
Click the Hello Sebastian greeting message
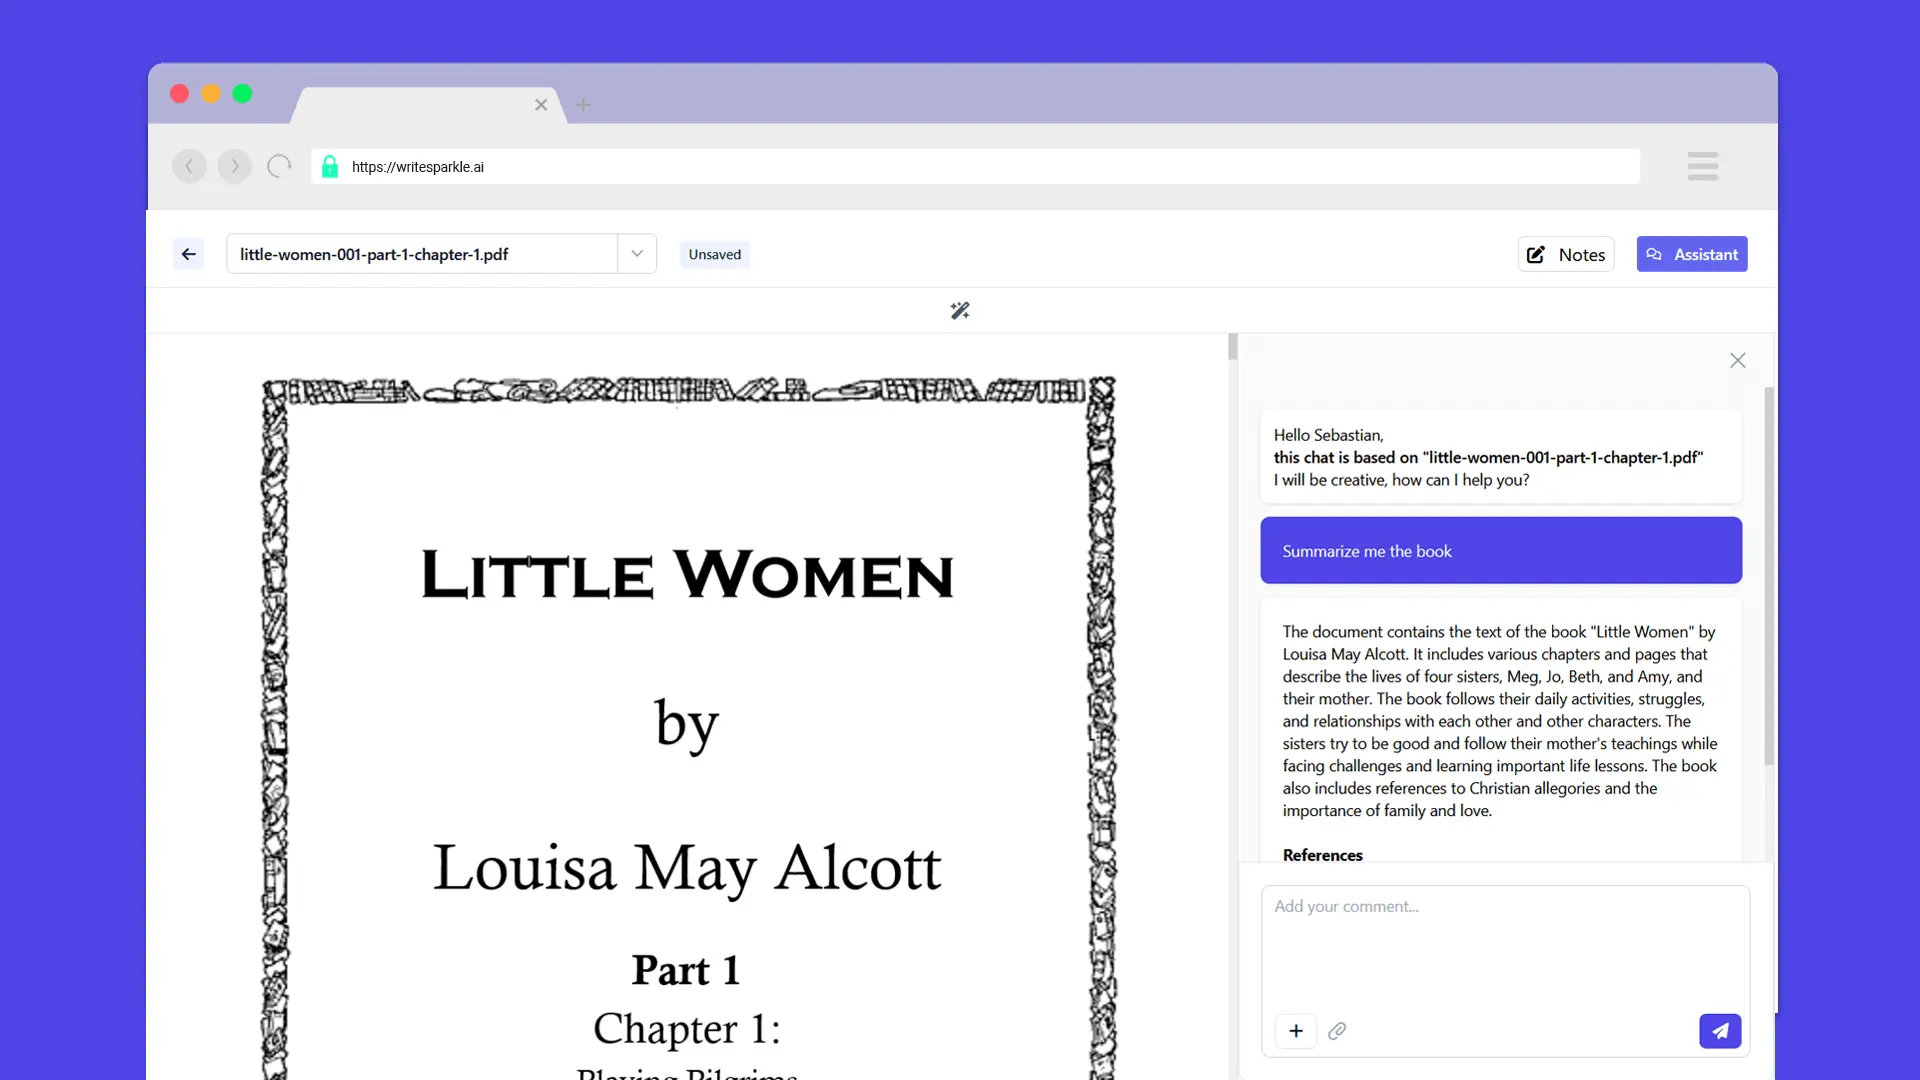(x=1501, y=457)
